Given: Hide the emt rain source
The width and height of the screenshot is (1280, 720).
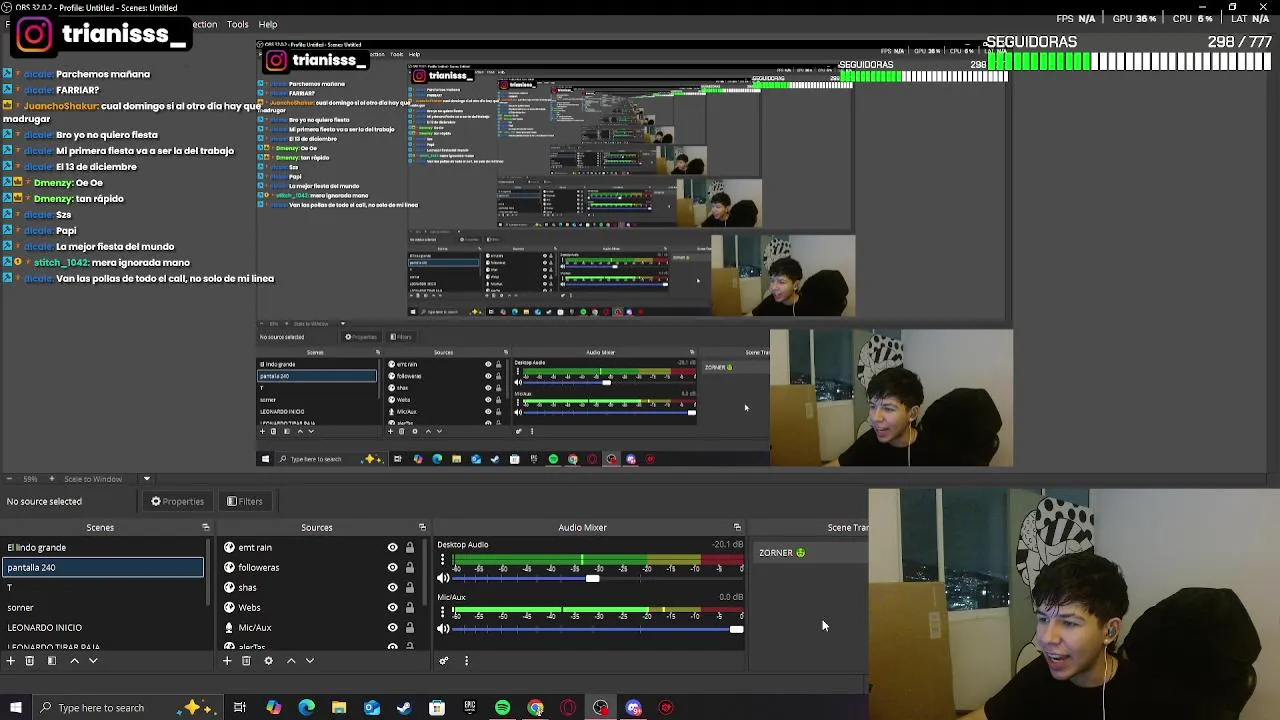Looking at the screenshot, I should [x=392, y=547].
